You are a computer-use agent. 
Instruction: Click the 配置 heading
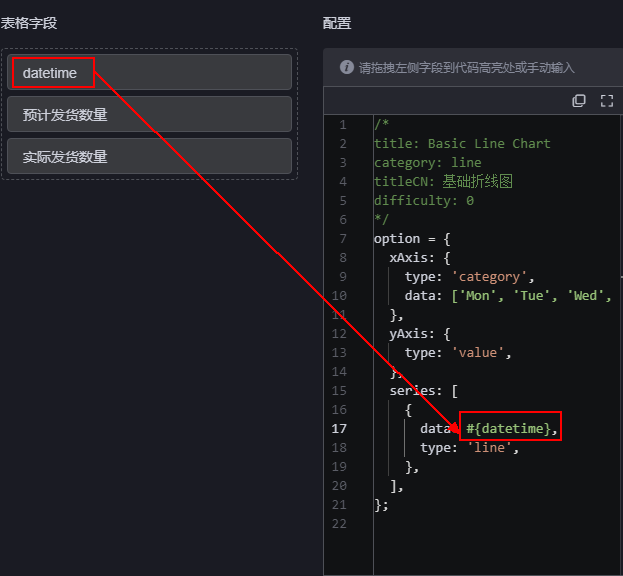tap(337, 23)
